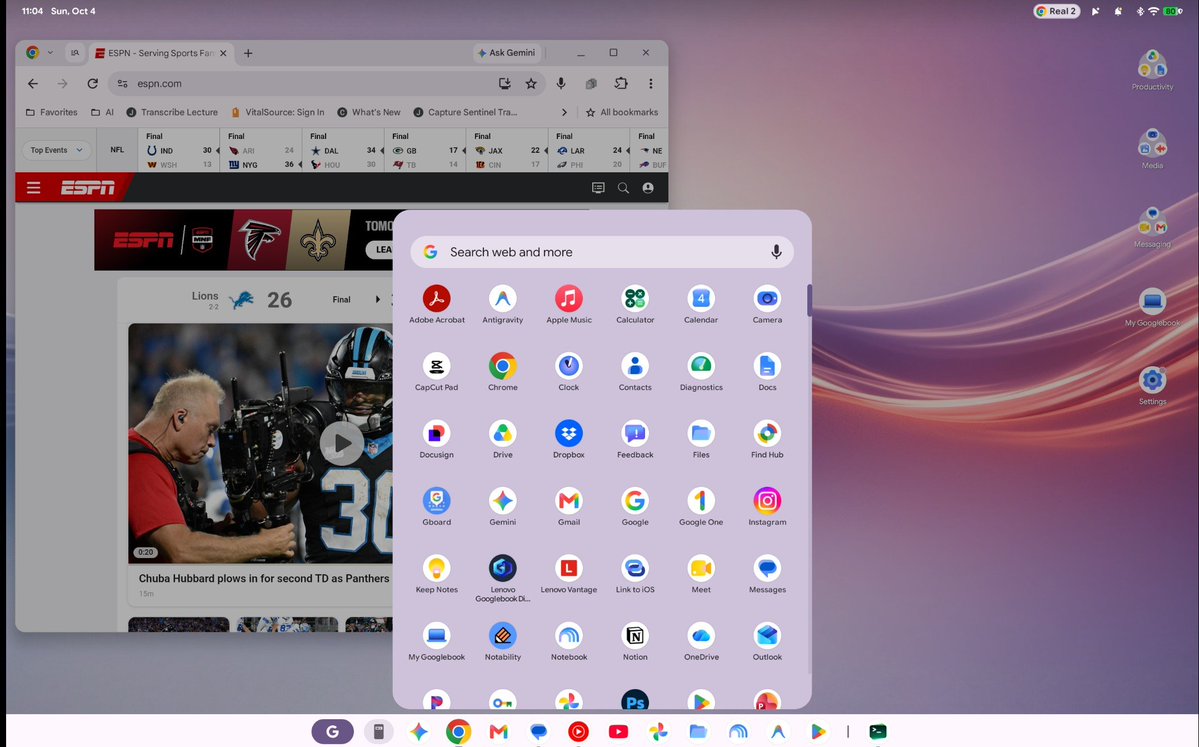
Task: Click the launcher app list scrollbar
Action: point(809,300)
